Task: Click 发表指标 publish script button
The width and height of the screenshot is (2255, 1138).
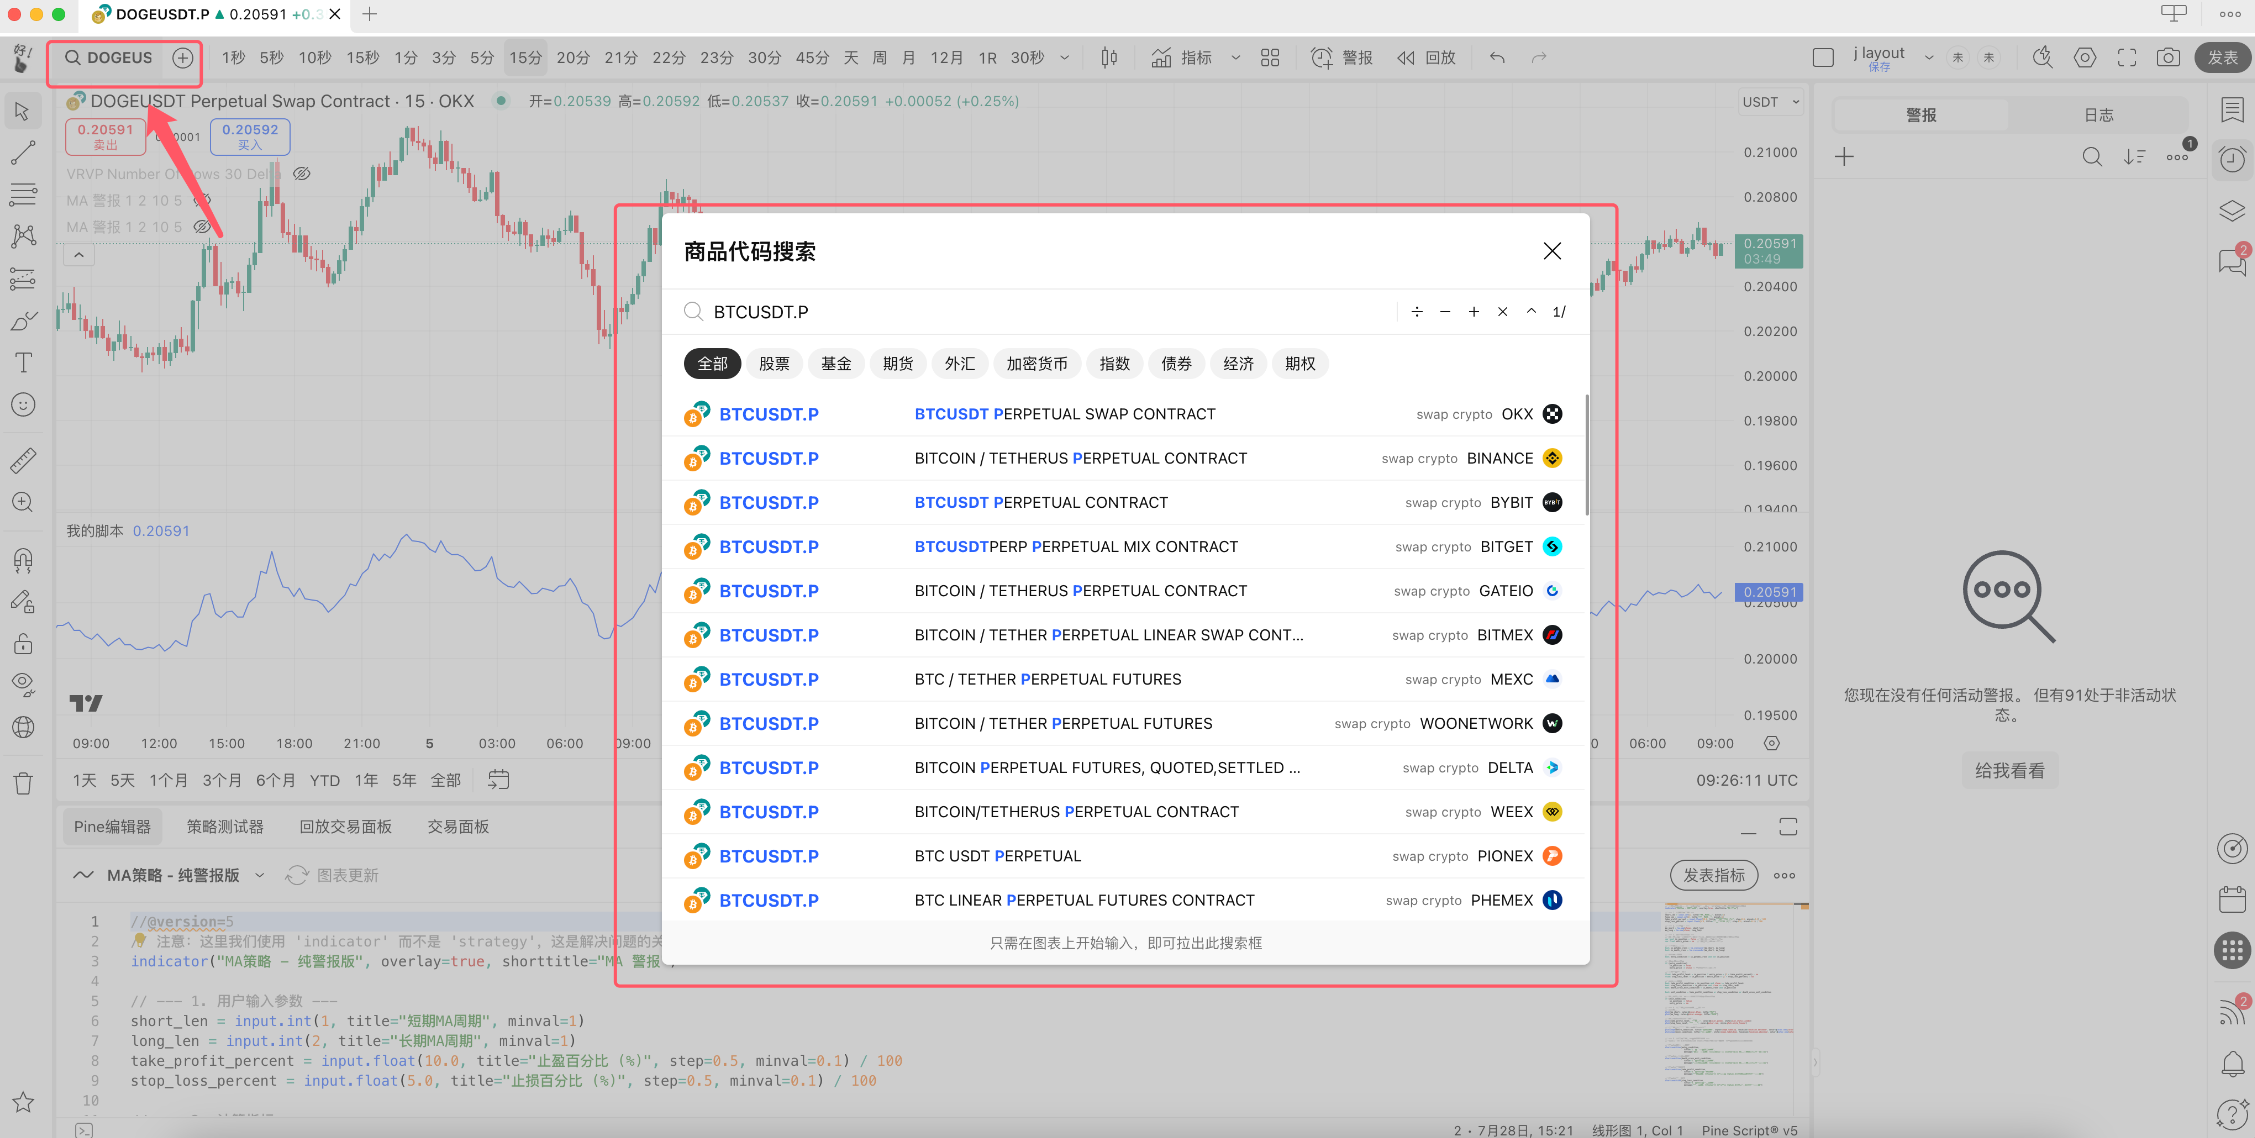Action: (x=1714, y=876)
